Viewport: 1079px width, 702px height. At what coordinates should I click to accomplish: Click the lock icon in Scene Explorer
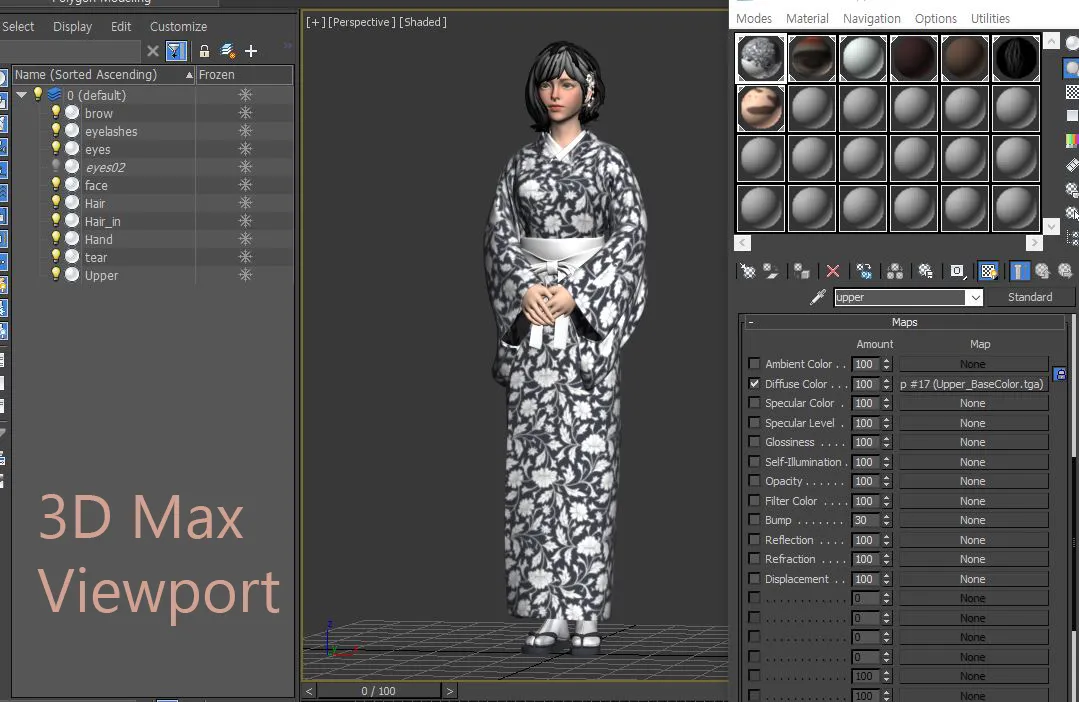(203, 50)
